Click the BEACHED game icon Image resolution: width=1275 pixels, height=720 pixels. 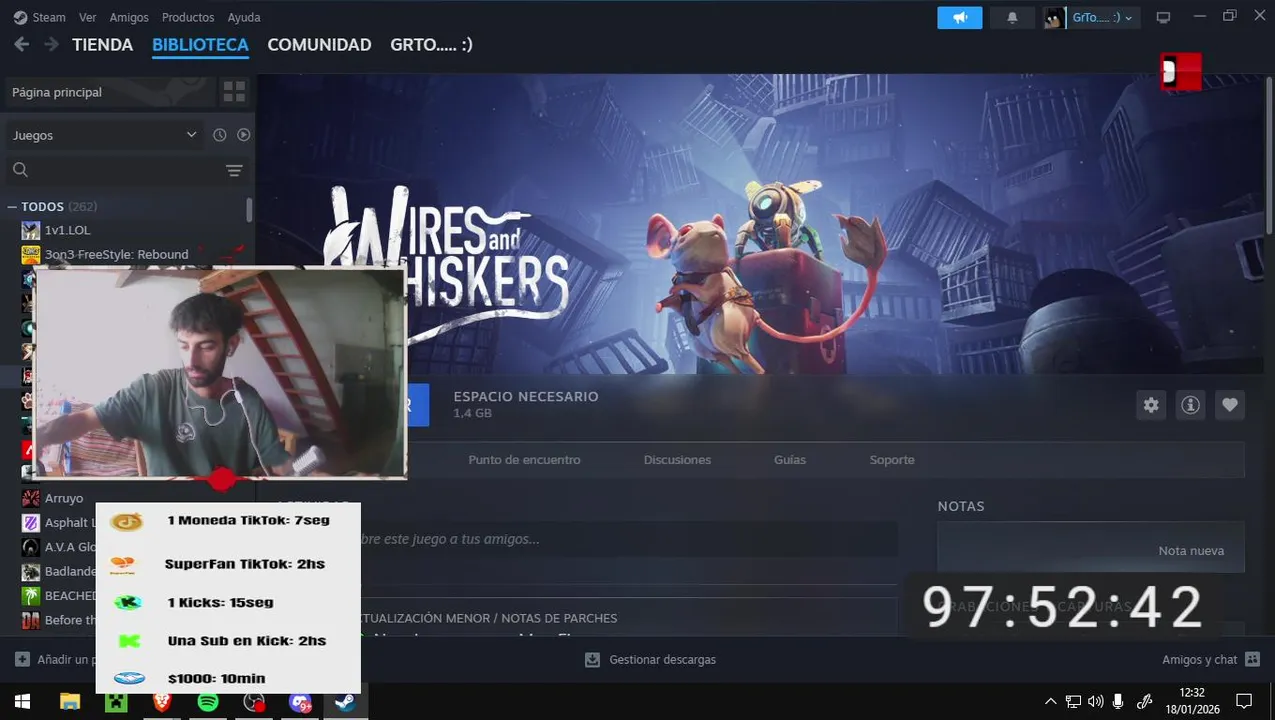point(31,596)
